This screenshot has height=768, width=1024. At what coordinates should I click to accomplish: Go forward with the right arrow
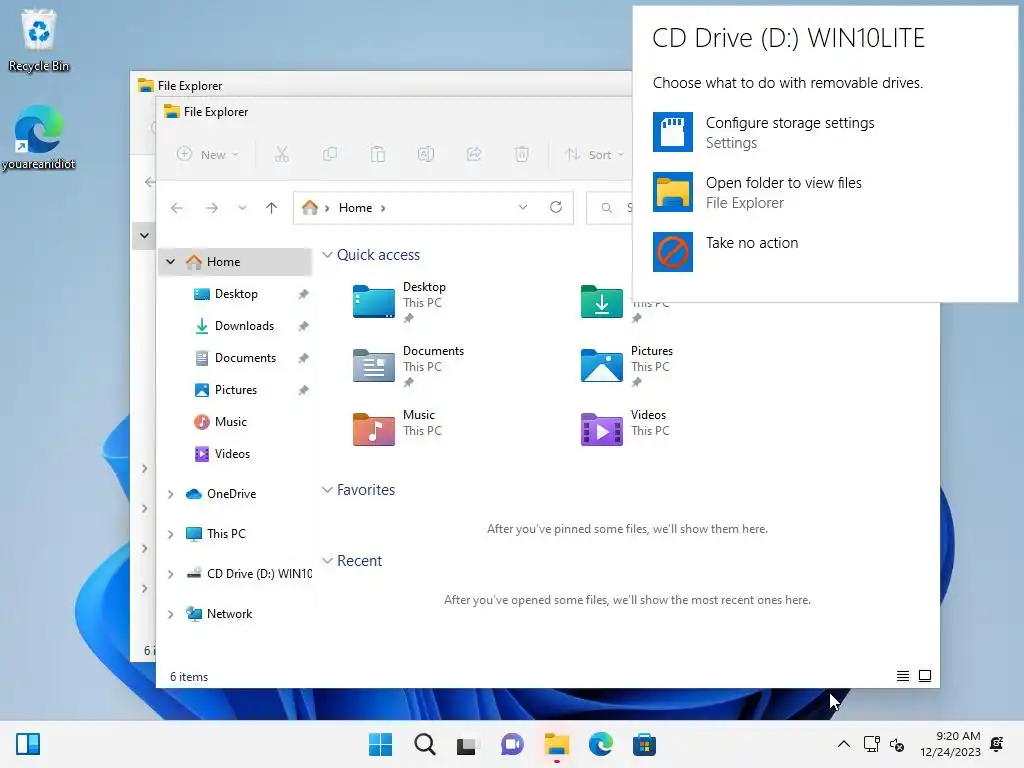pos(212,208)
